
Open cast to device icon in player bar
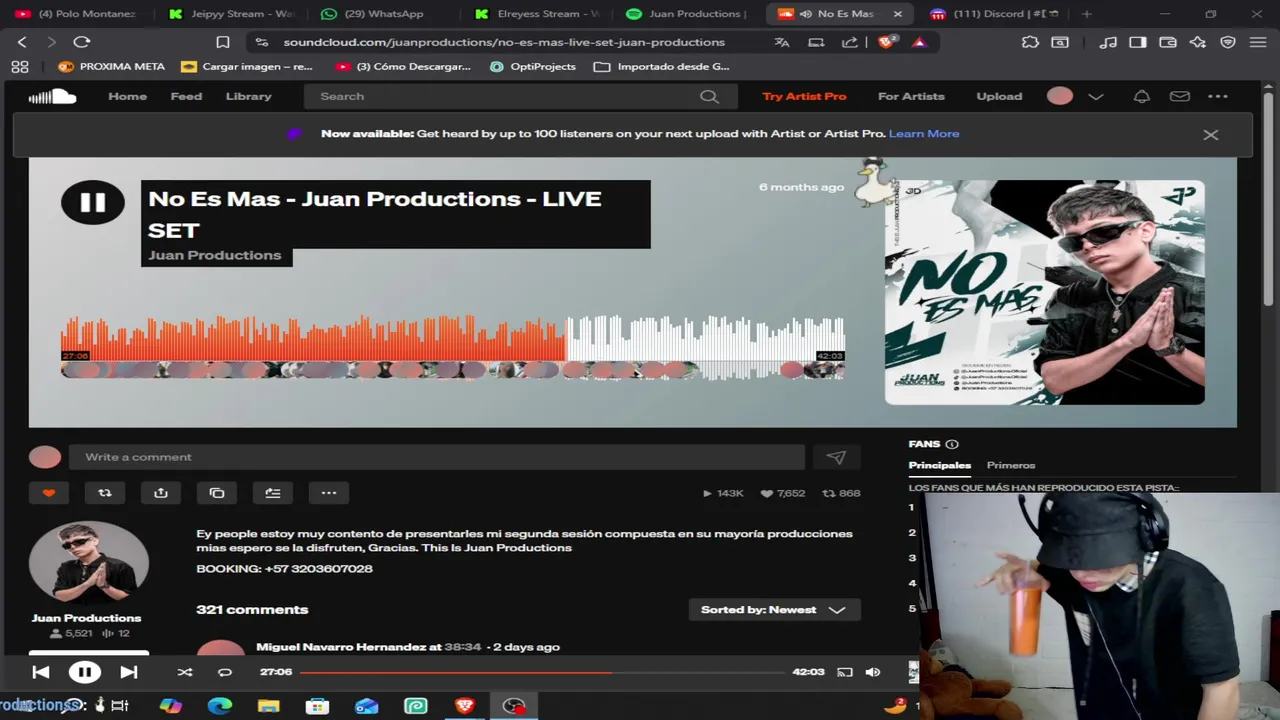click(845, 672)
